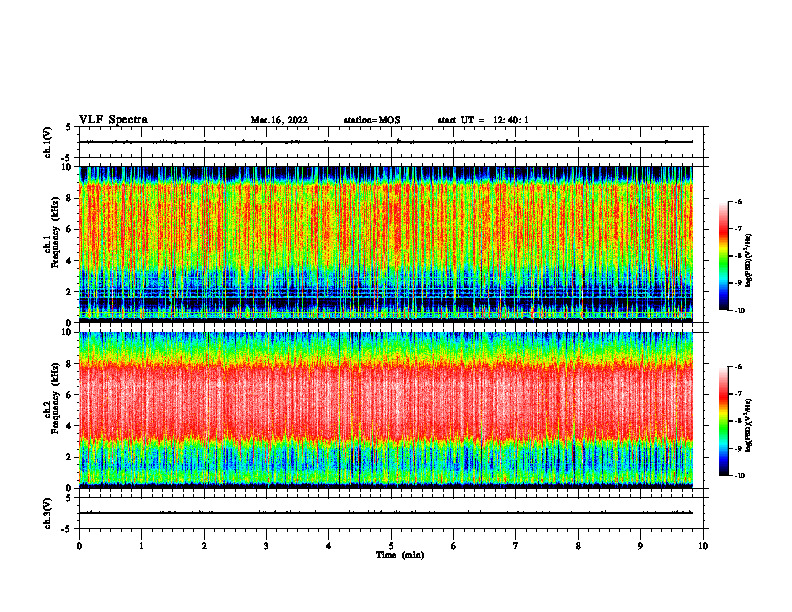Click the 'ch.3(V)' axis label

point(47,513)
